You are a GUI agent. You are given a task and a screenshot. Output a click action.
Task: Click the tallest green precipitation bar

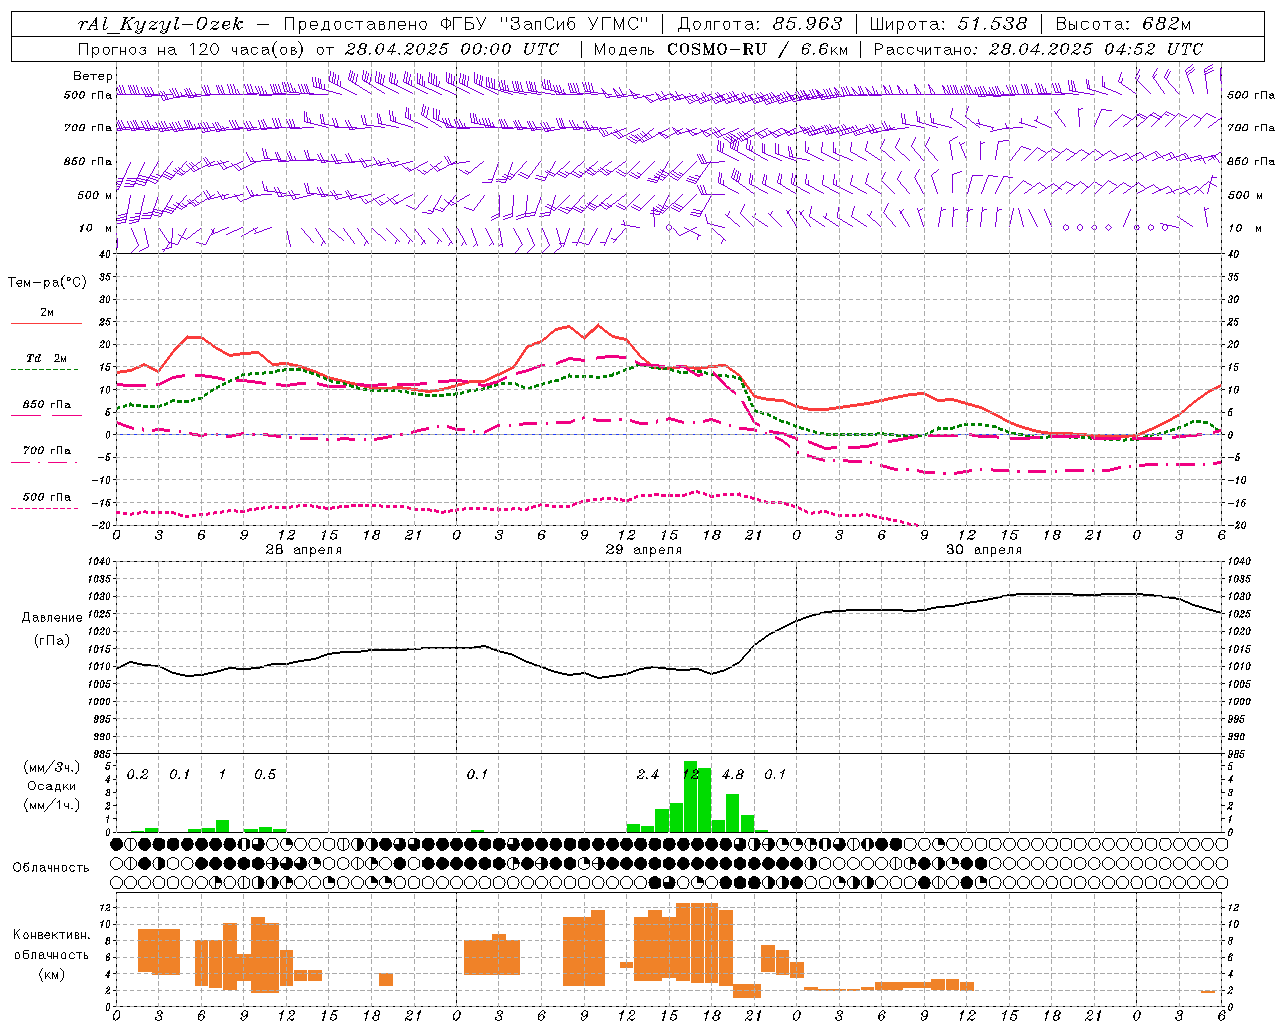tap(691, 797)
